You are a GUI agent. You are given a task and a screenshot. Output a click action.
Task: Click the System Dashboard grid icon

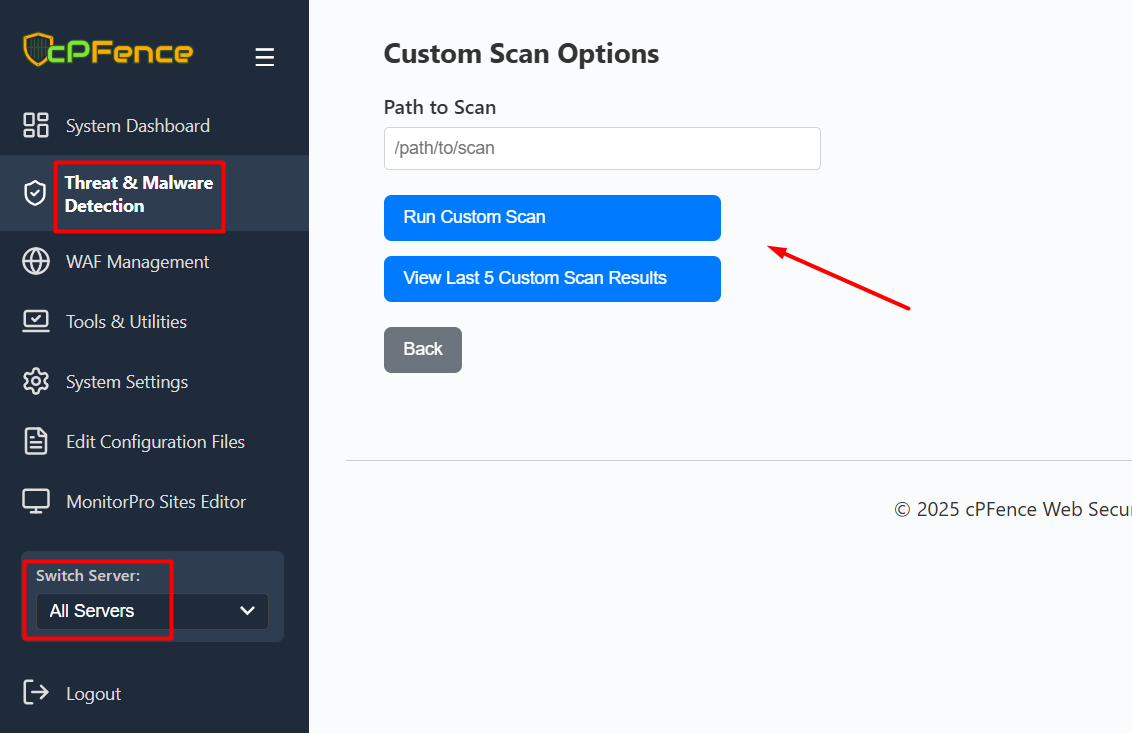pyautogui.click(x=36, y=125)
